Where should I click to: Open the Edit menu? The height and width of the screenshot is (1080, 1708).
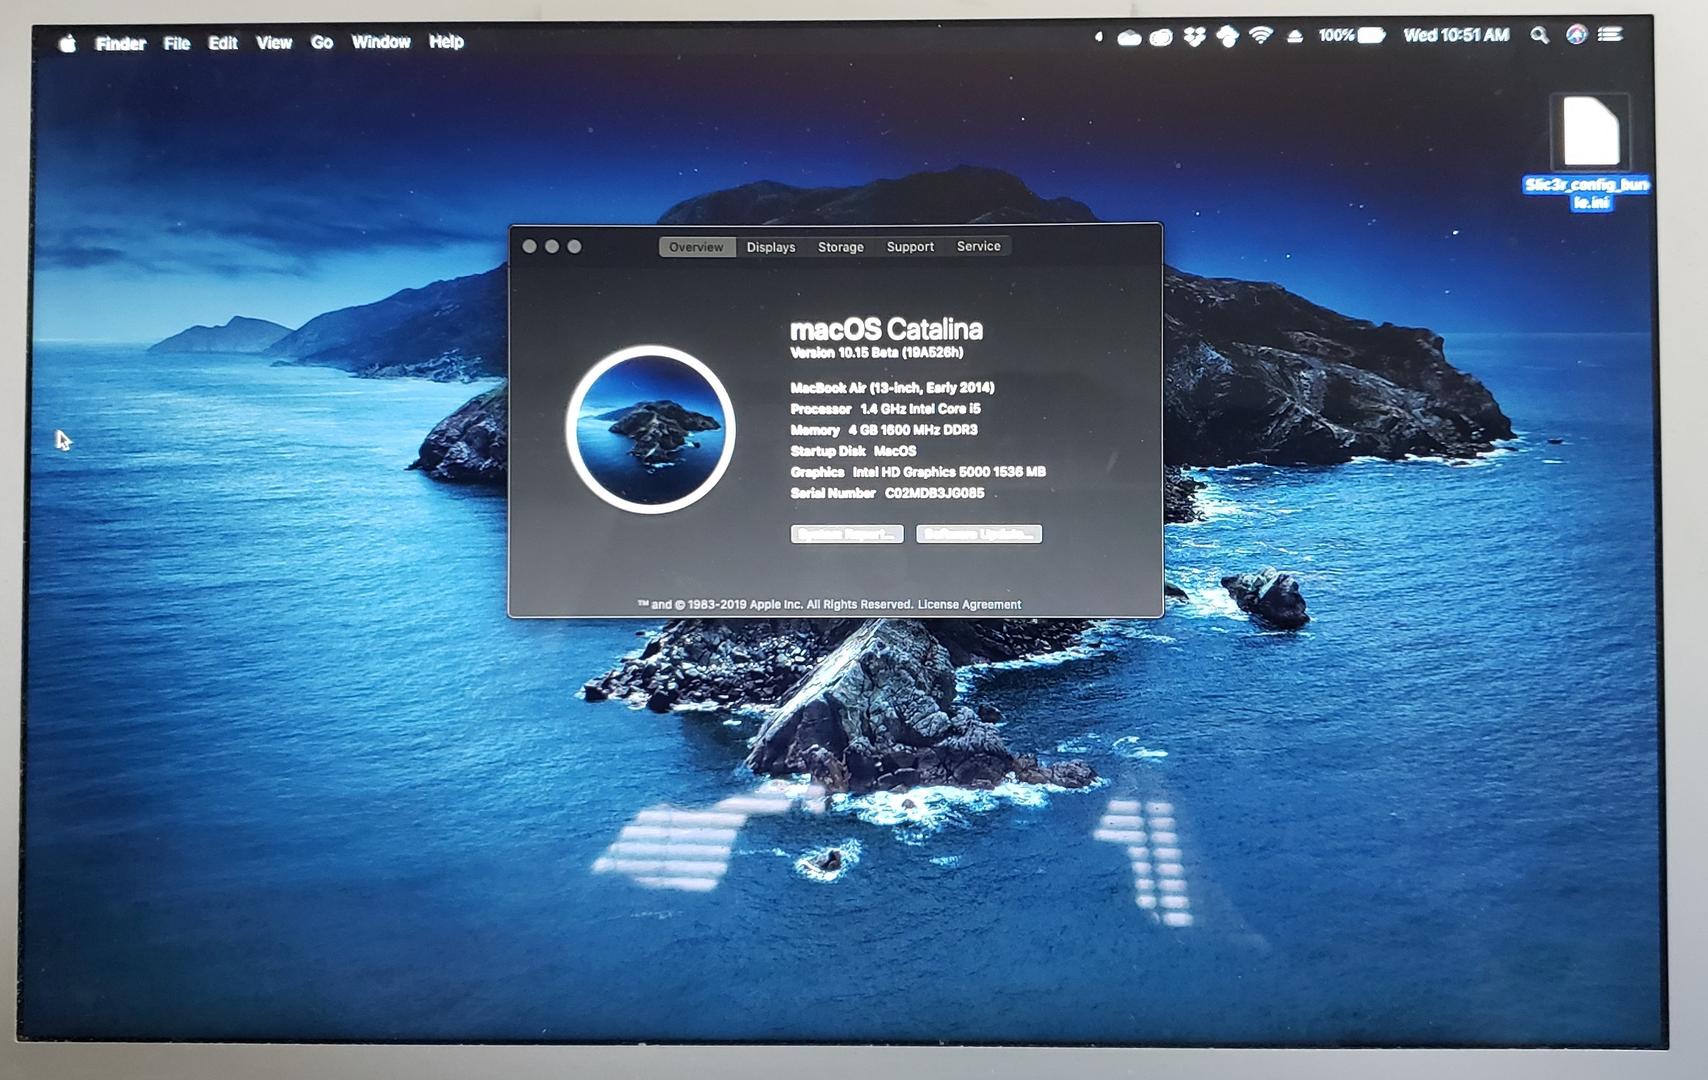pos(223,43)
